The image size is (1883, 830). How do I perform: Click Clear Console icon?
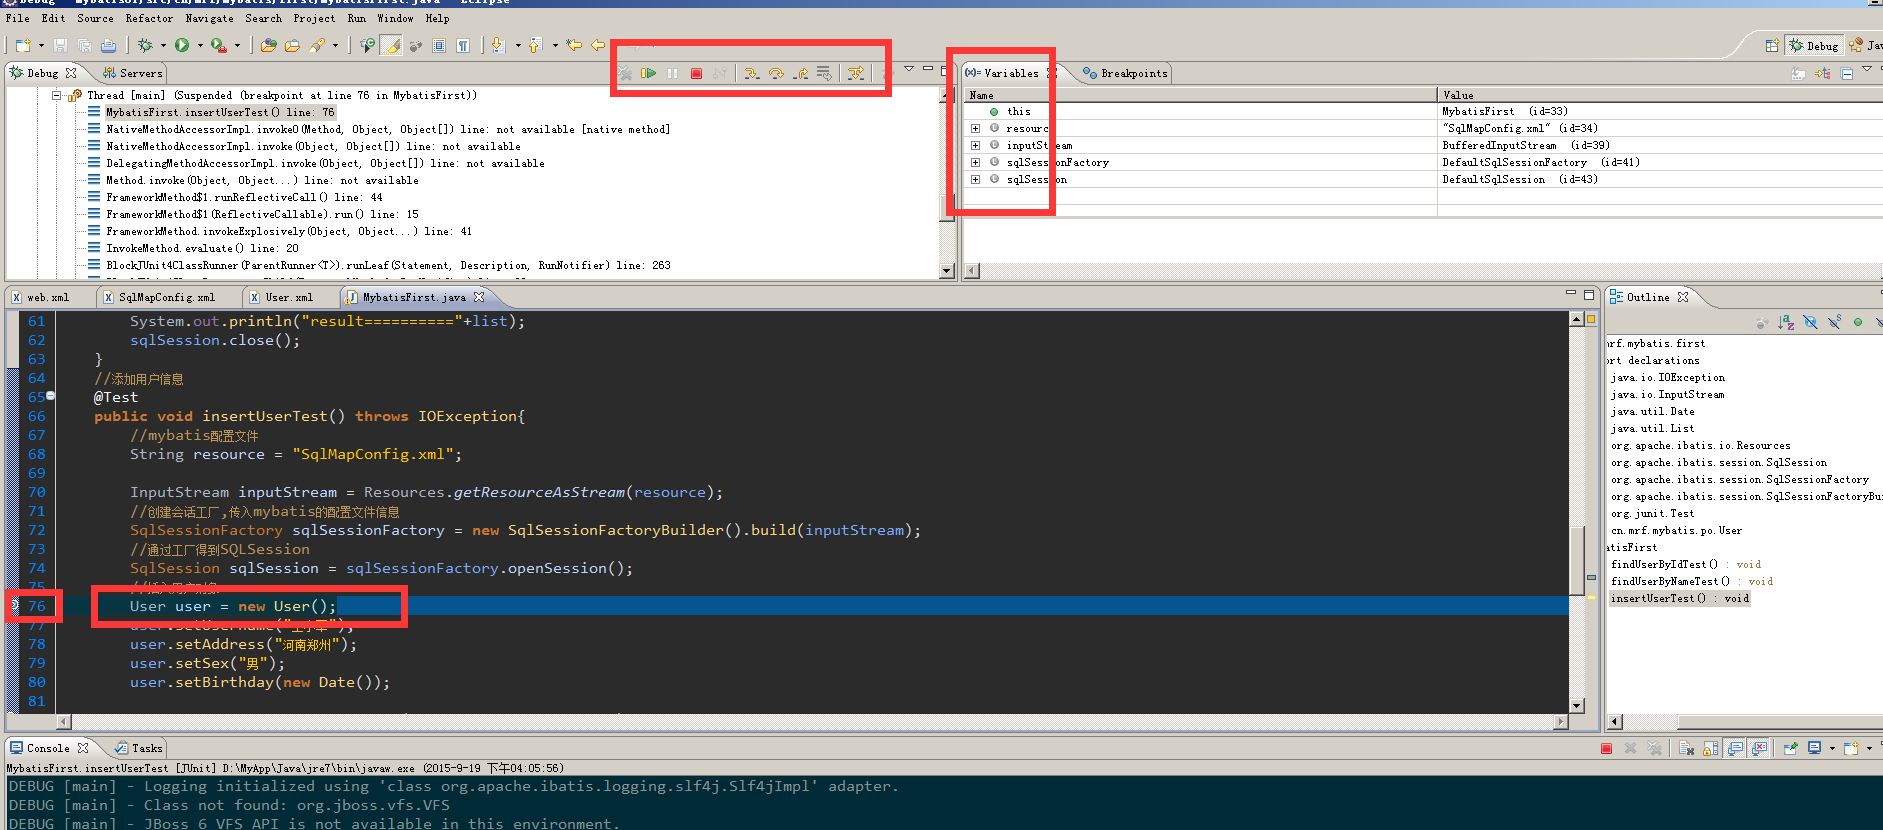coord(1686,748)
